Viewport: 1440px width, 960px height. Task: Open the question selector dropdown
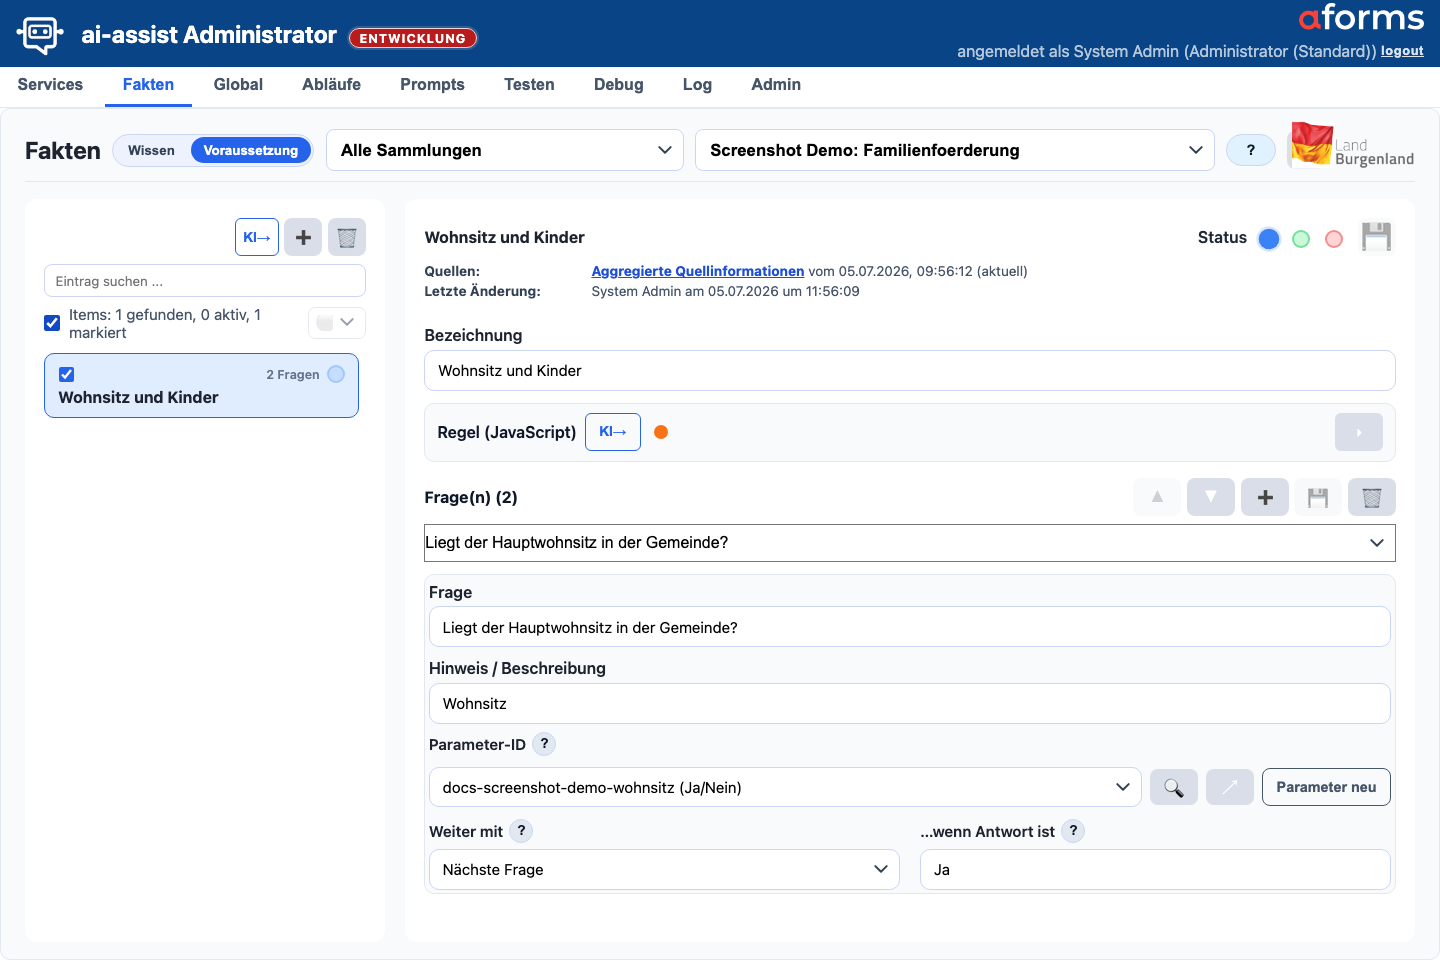pos(910,543)
